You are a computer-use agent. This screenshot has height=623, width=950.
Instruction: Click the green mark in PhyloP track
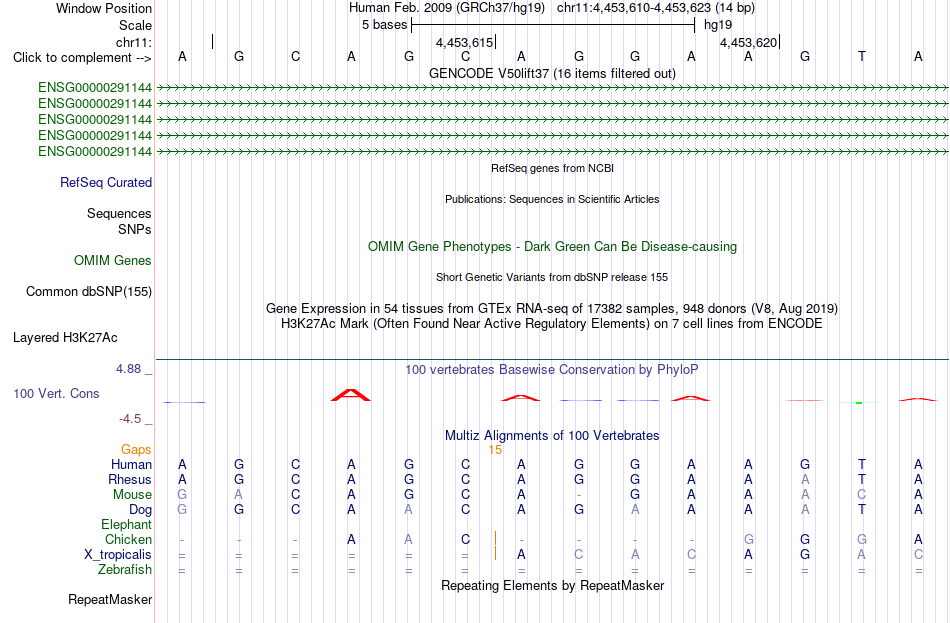tap(859, 402)
